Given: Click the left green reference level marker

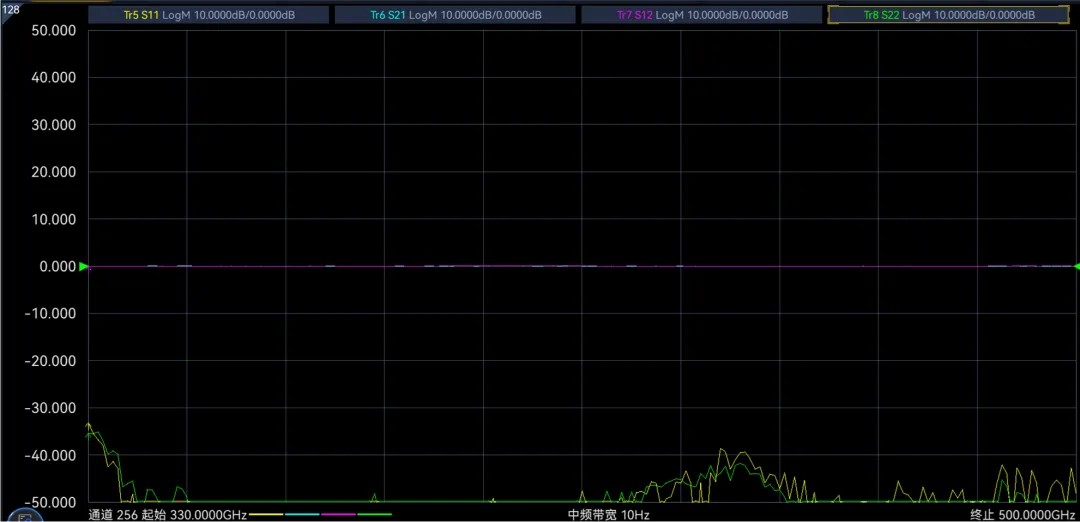Looking at the screenshot, I should 84,267.
